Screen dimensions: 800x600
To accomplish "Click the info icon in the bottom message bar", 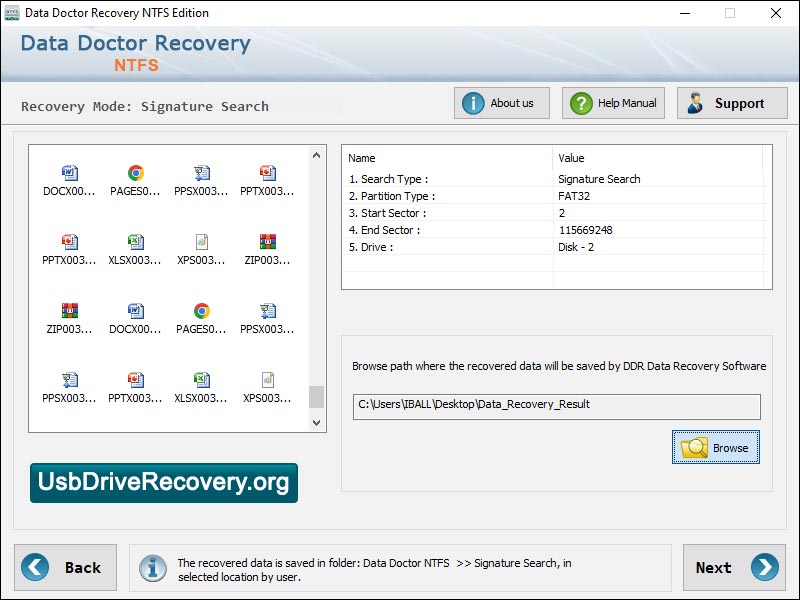I will click(x=152, y=567).
